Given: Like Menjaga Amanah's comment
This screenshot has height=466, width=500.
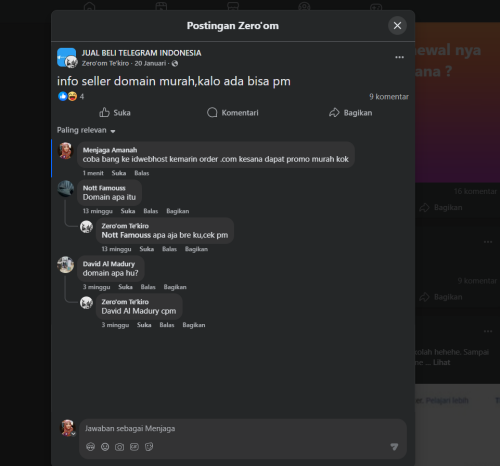Looking at the screenshot, I should [x=119, y=173].
